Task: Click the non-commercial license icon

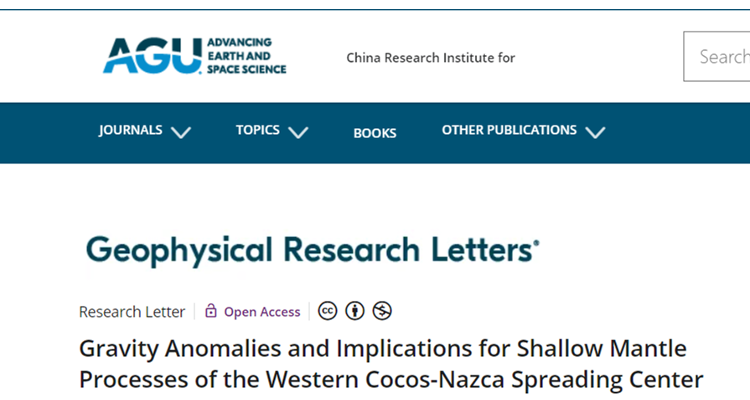Action: point(382,311)
